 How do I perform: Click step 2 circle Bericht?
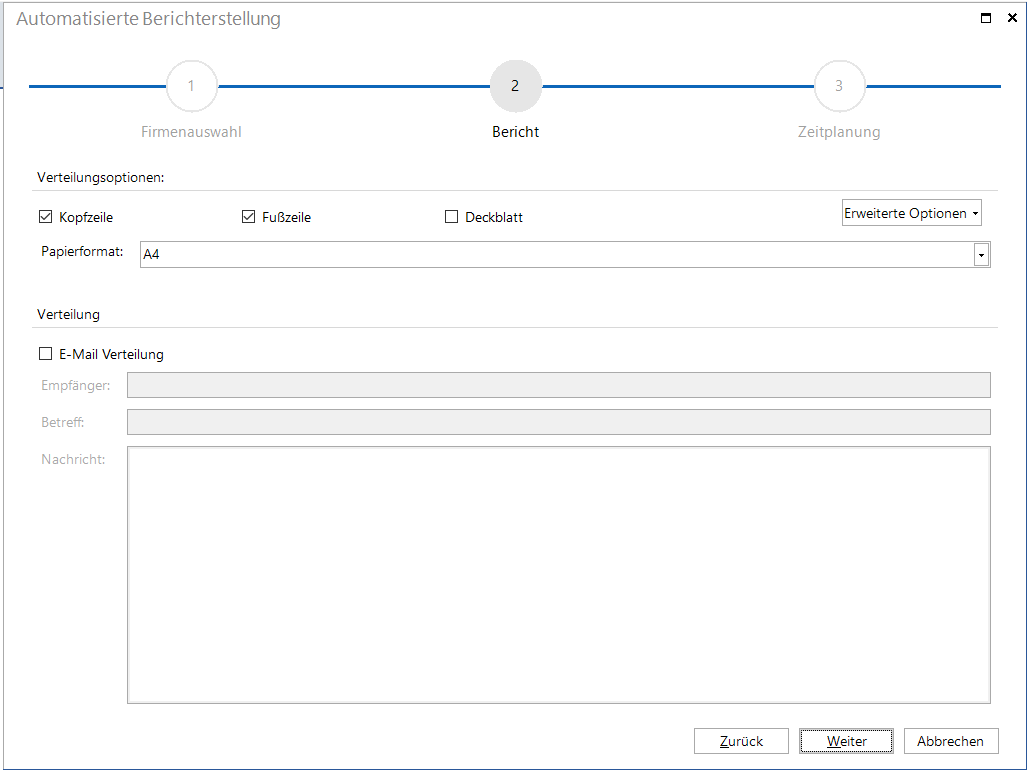click(x=515, y=86)
